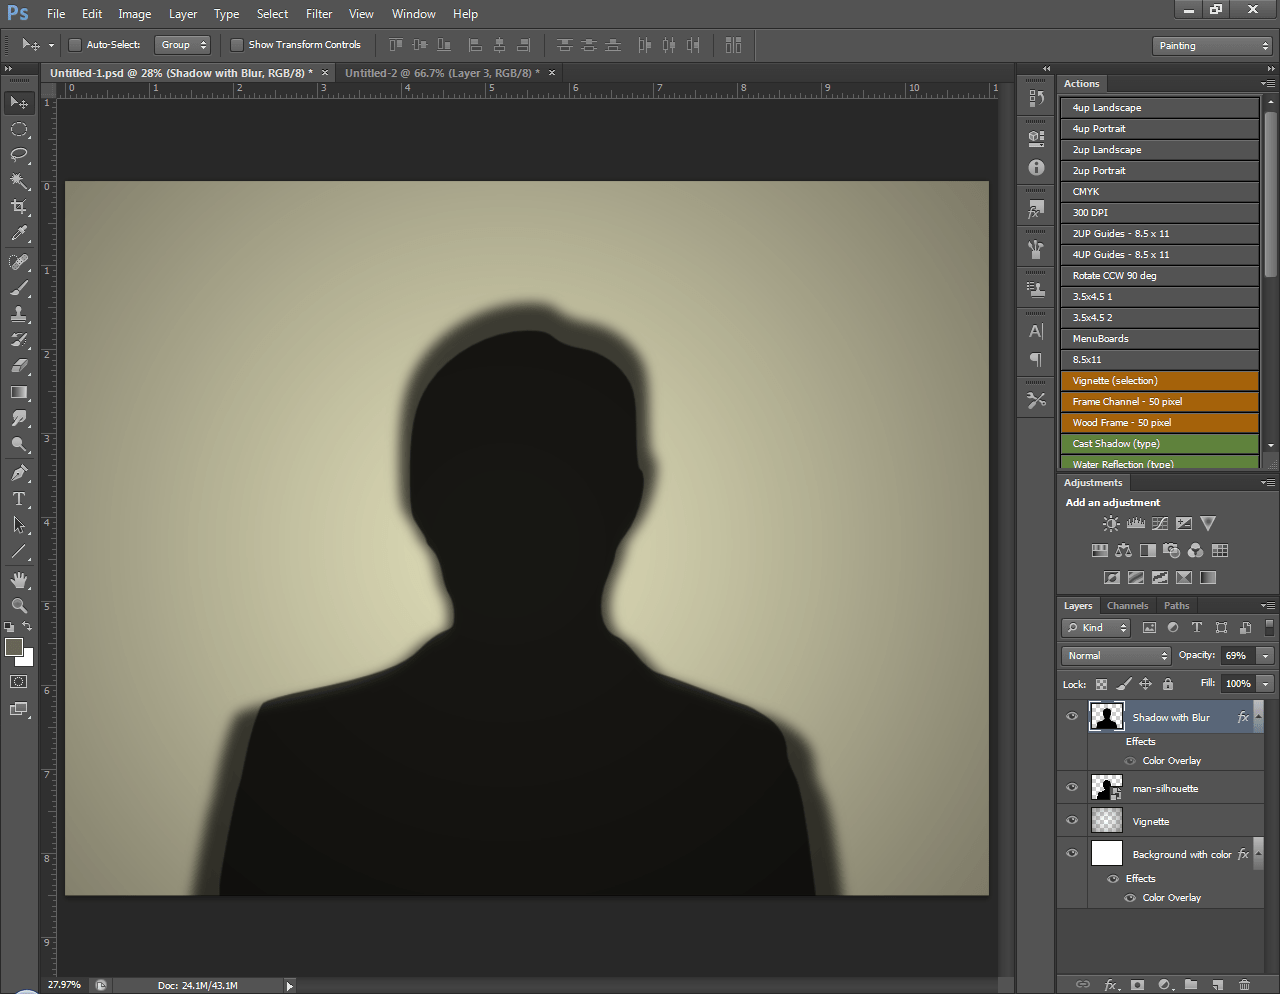
Task: Open the layer blend mode dropdown showing Normal
Action: point(1114,655)
